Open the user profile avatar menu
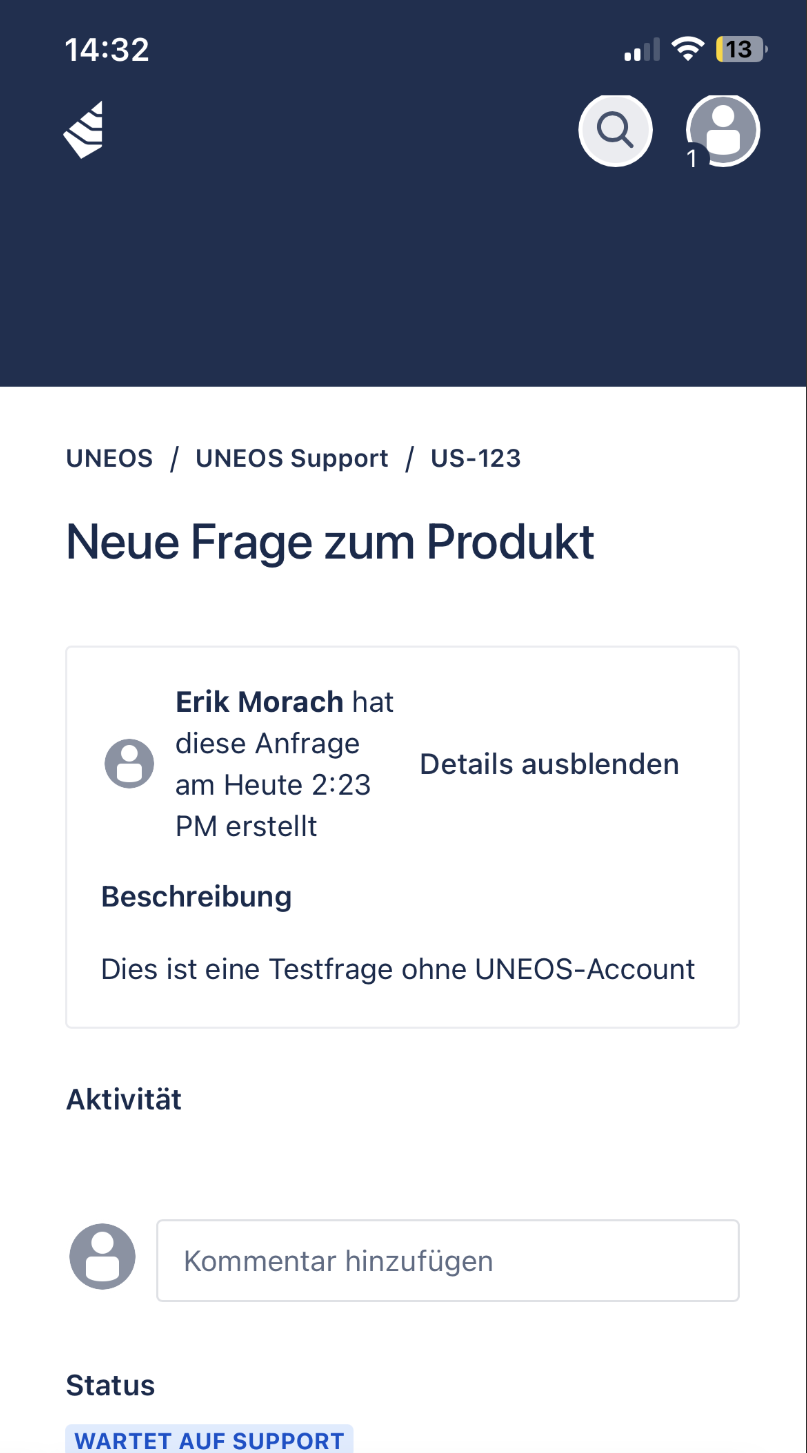Viewport: 807px width, 1453px height. (723, 128)
